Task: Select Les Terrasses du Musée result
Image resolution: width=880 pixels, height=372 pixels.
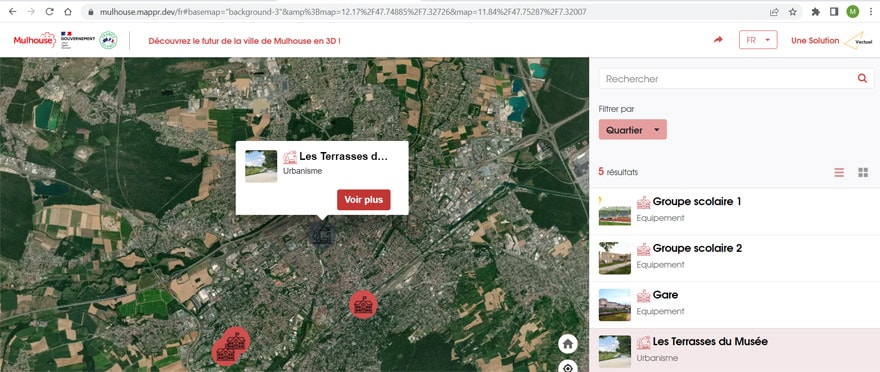Action: point(735,350)
